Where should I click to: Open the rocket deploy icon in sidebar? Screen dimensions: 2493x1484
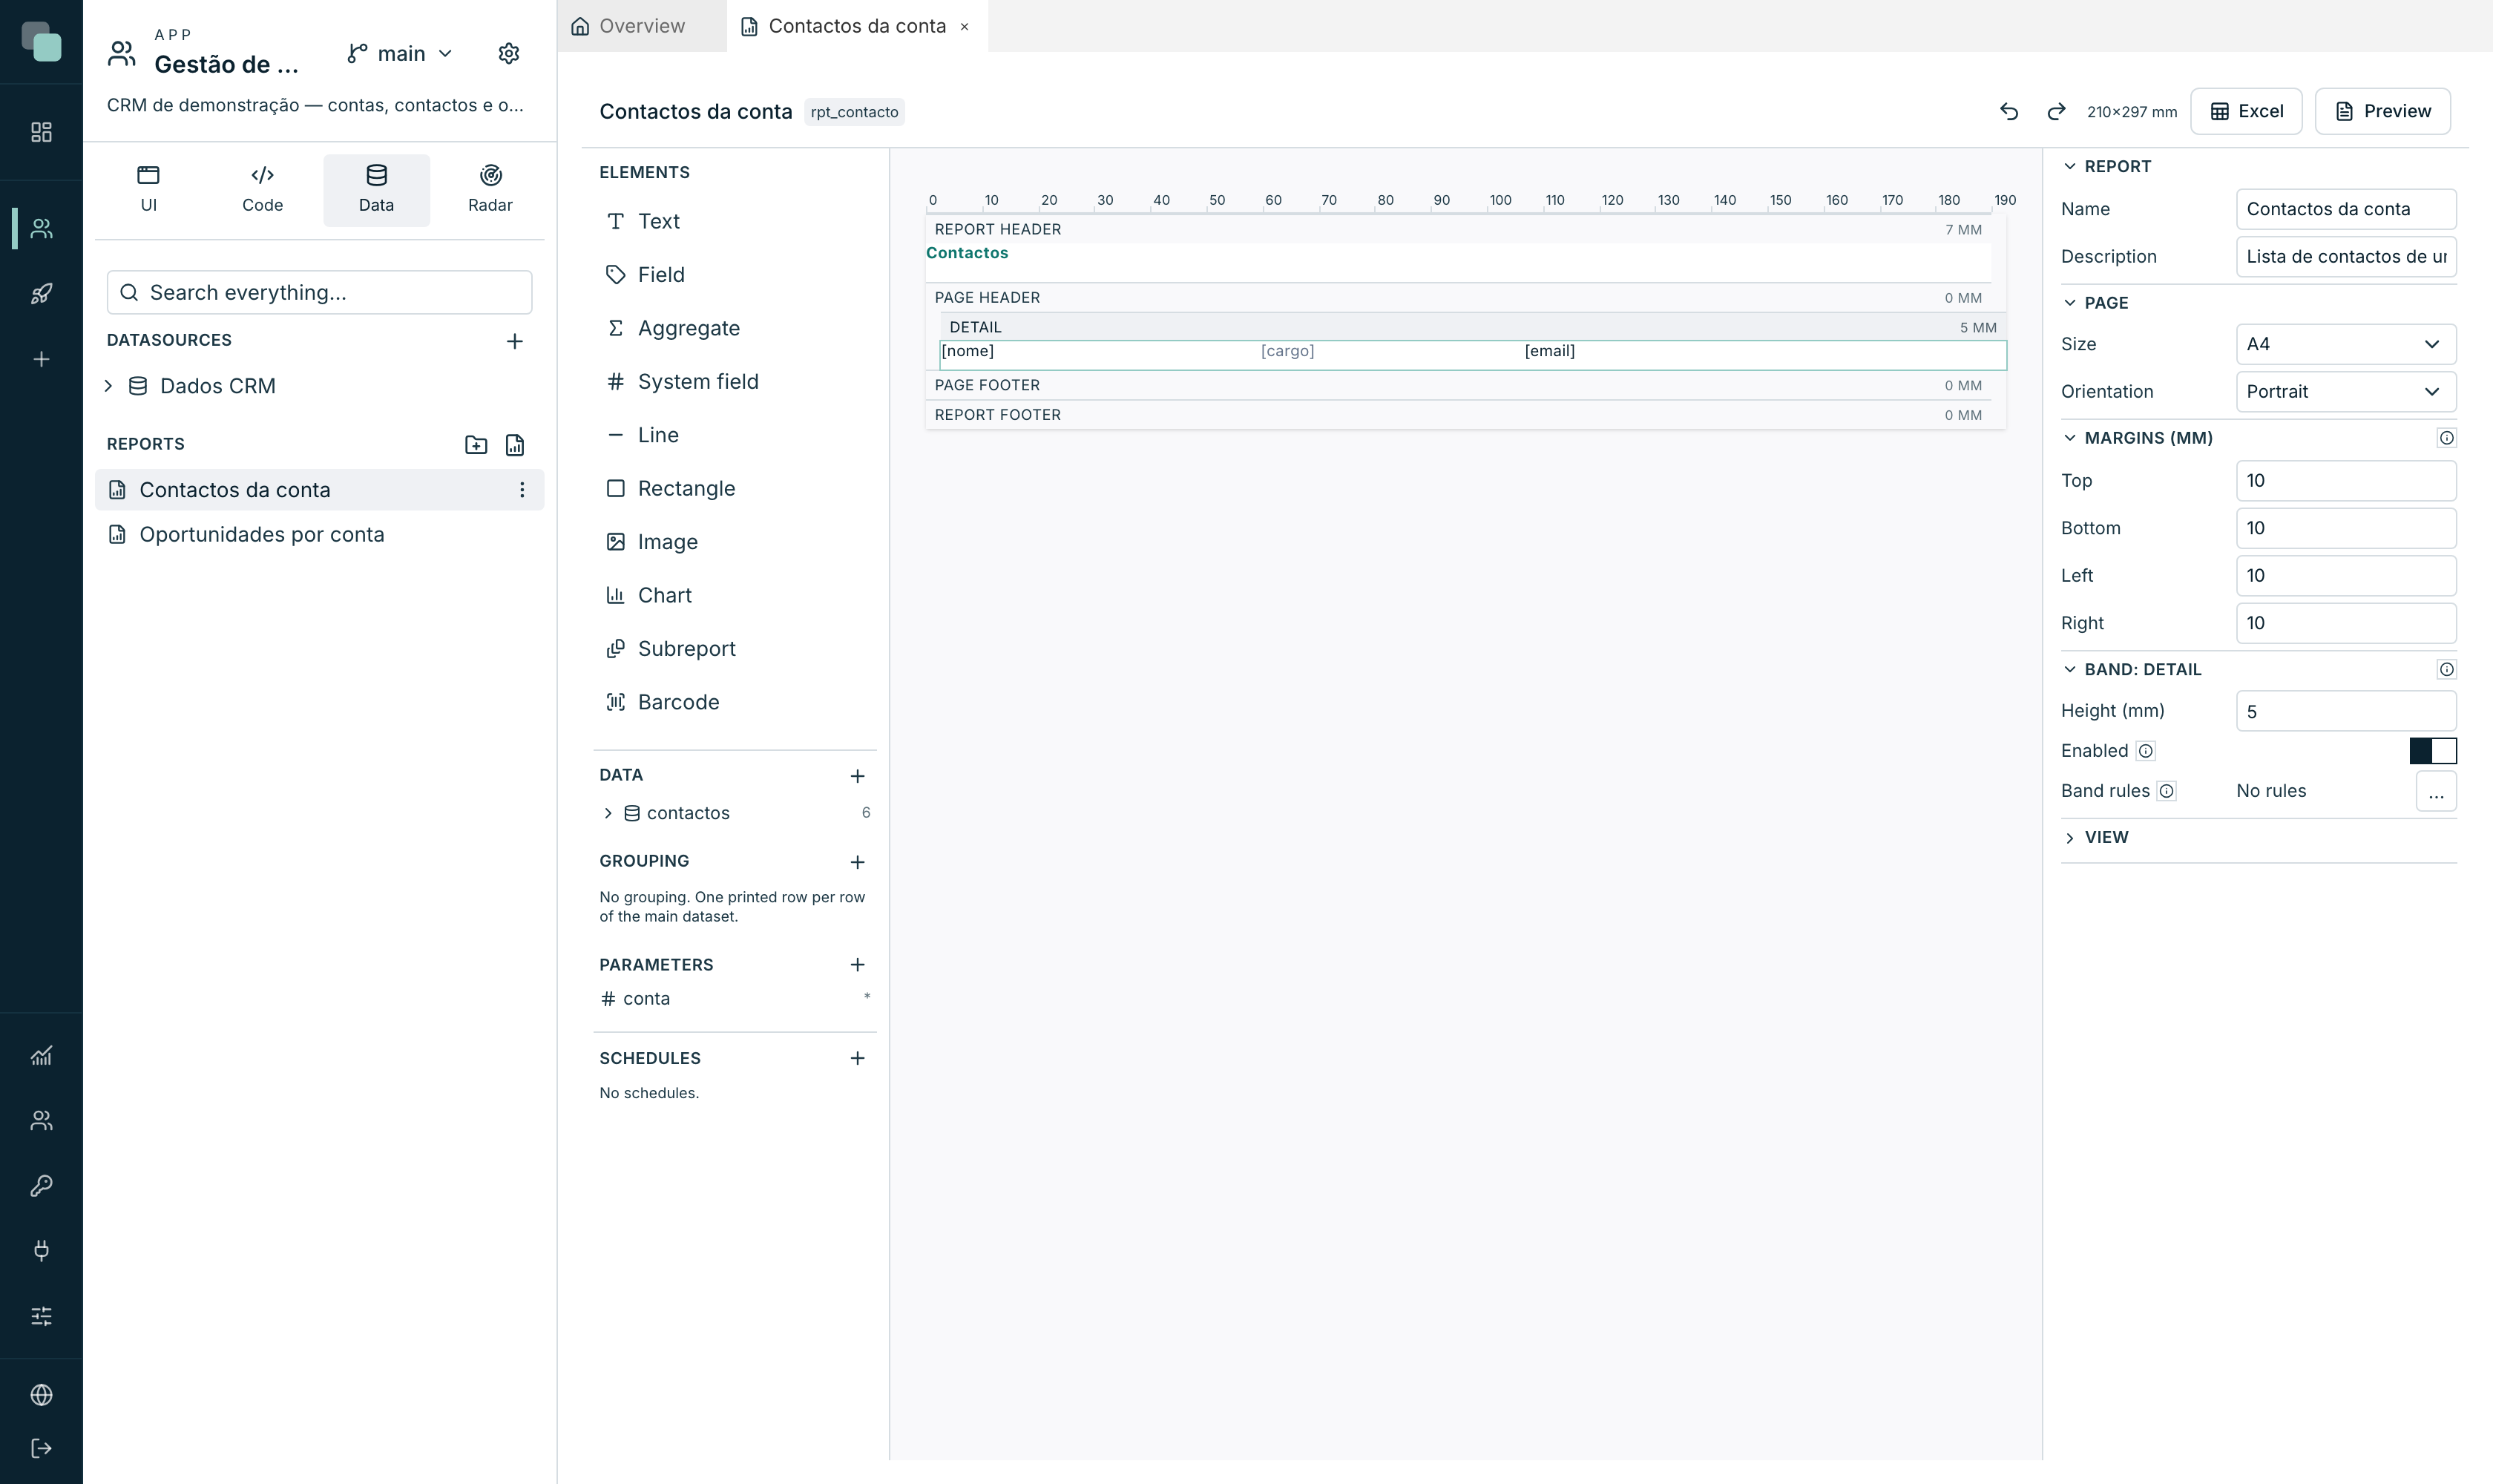(x=41, y=294)
